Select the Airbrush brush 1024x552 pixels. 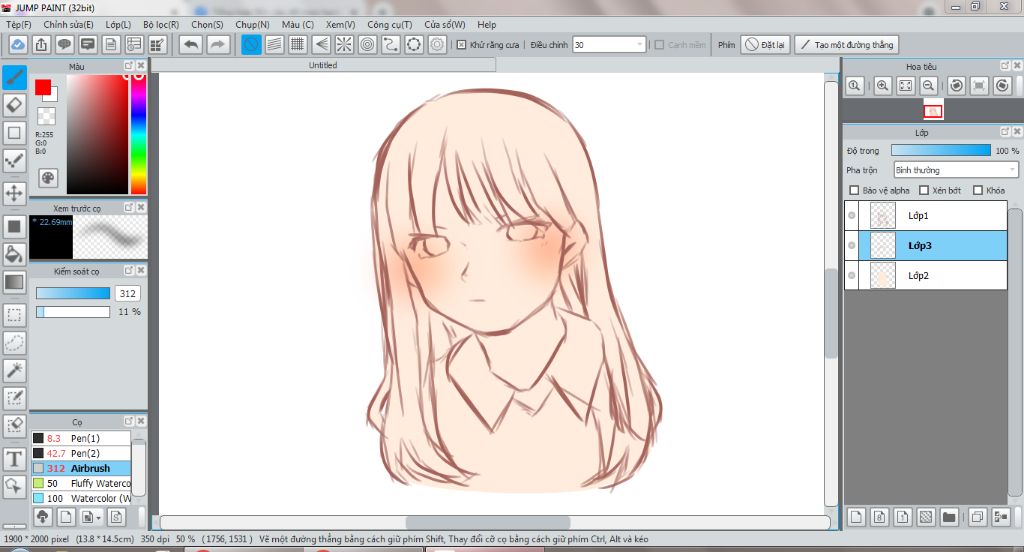pos(82,468)
